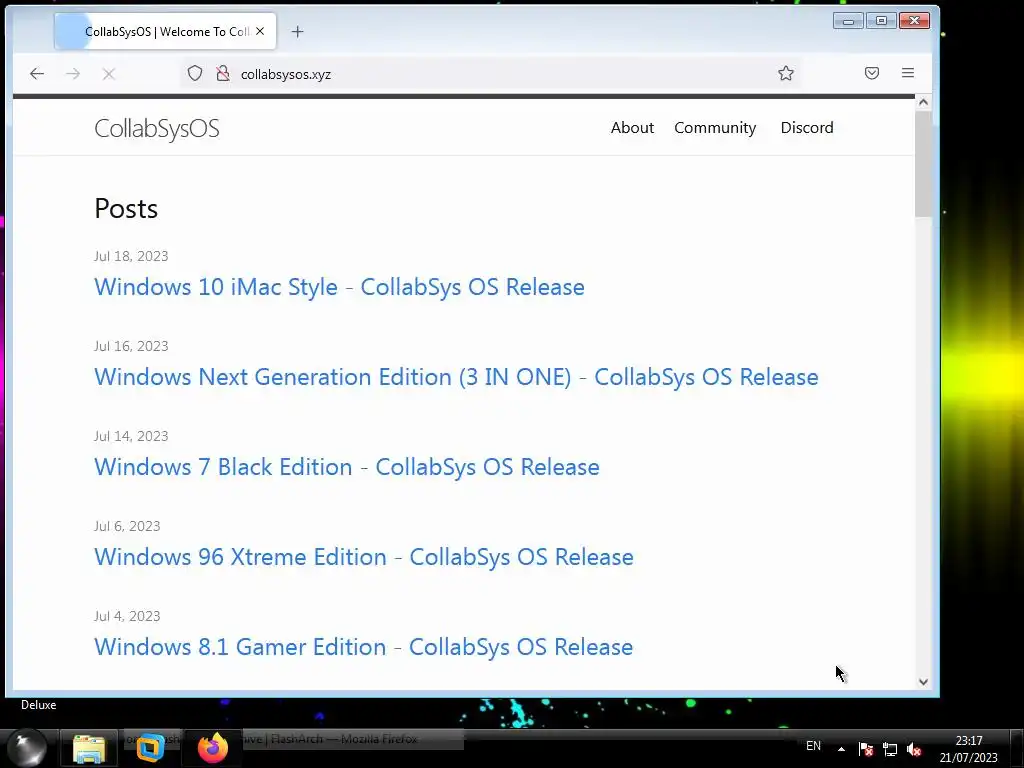Click the Jul 18, 2023 date text
This screenshot has height=768, width=1024.
click(x=131, y=256)
